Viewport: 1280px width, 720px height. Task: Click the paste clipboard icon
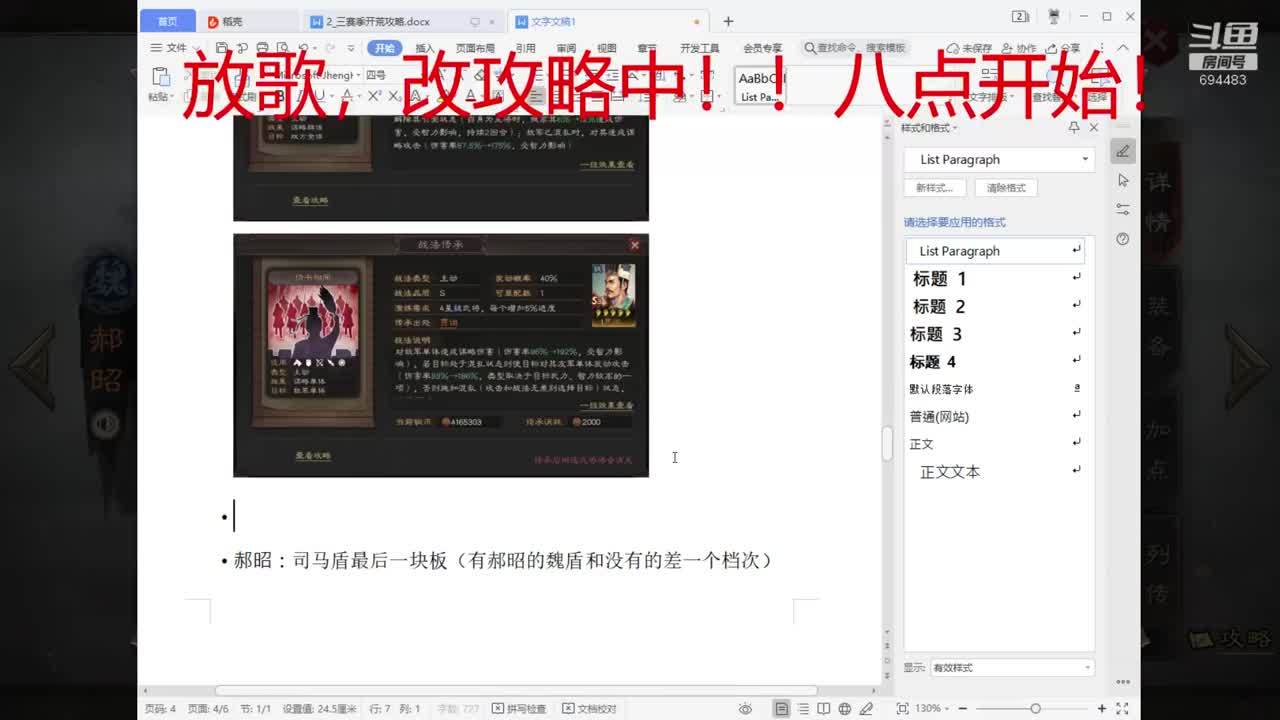pyautogui.click(x=159, y=77)
